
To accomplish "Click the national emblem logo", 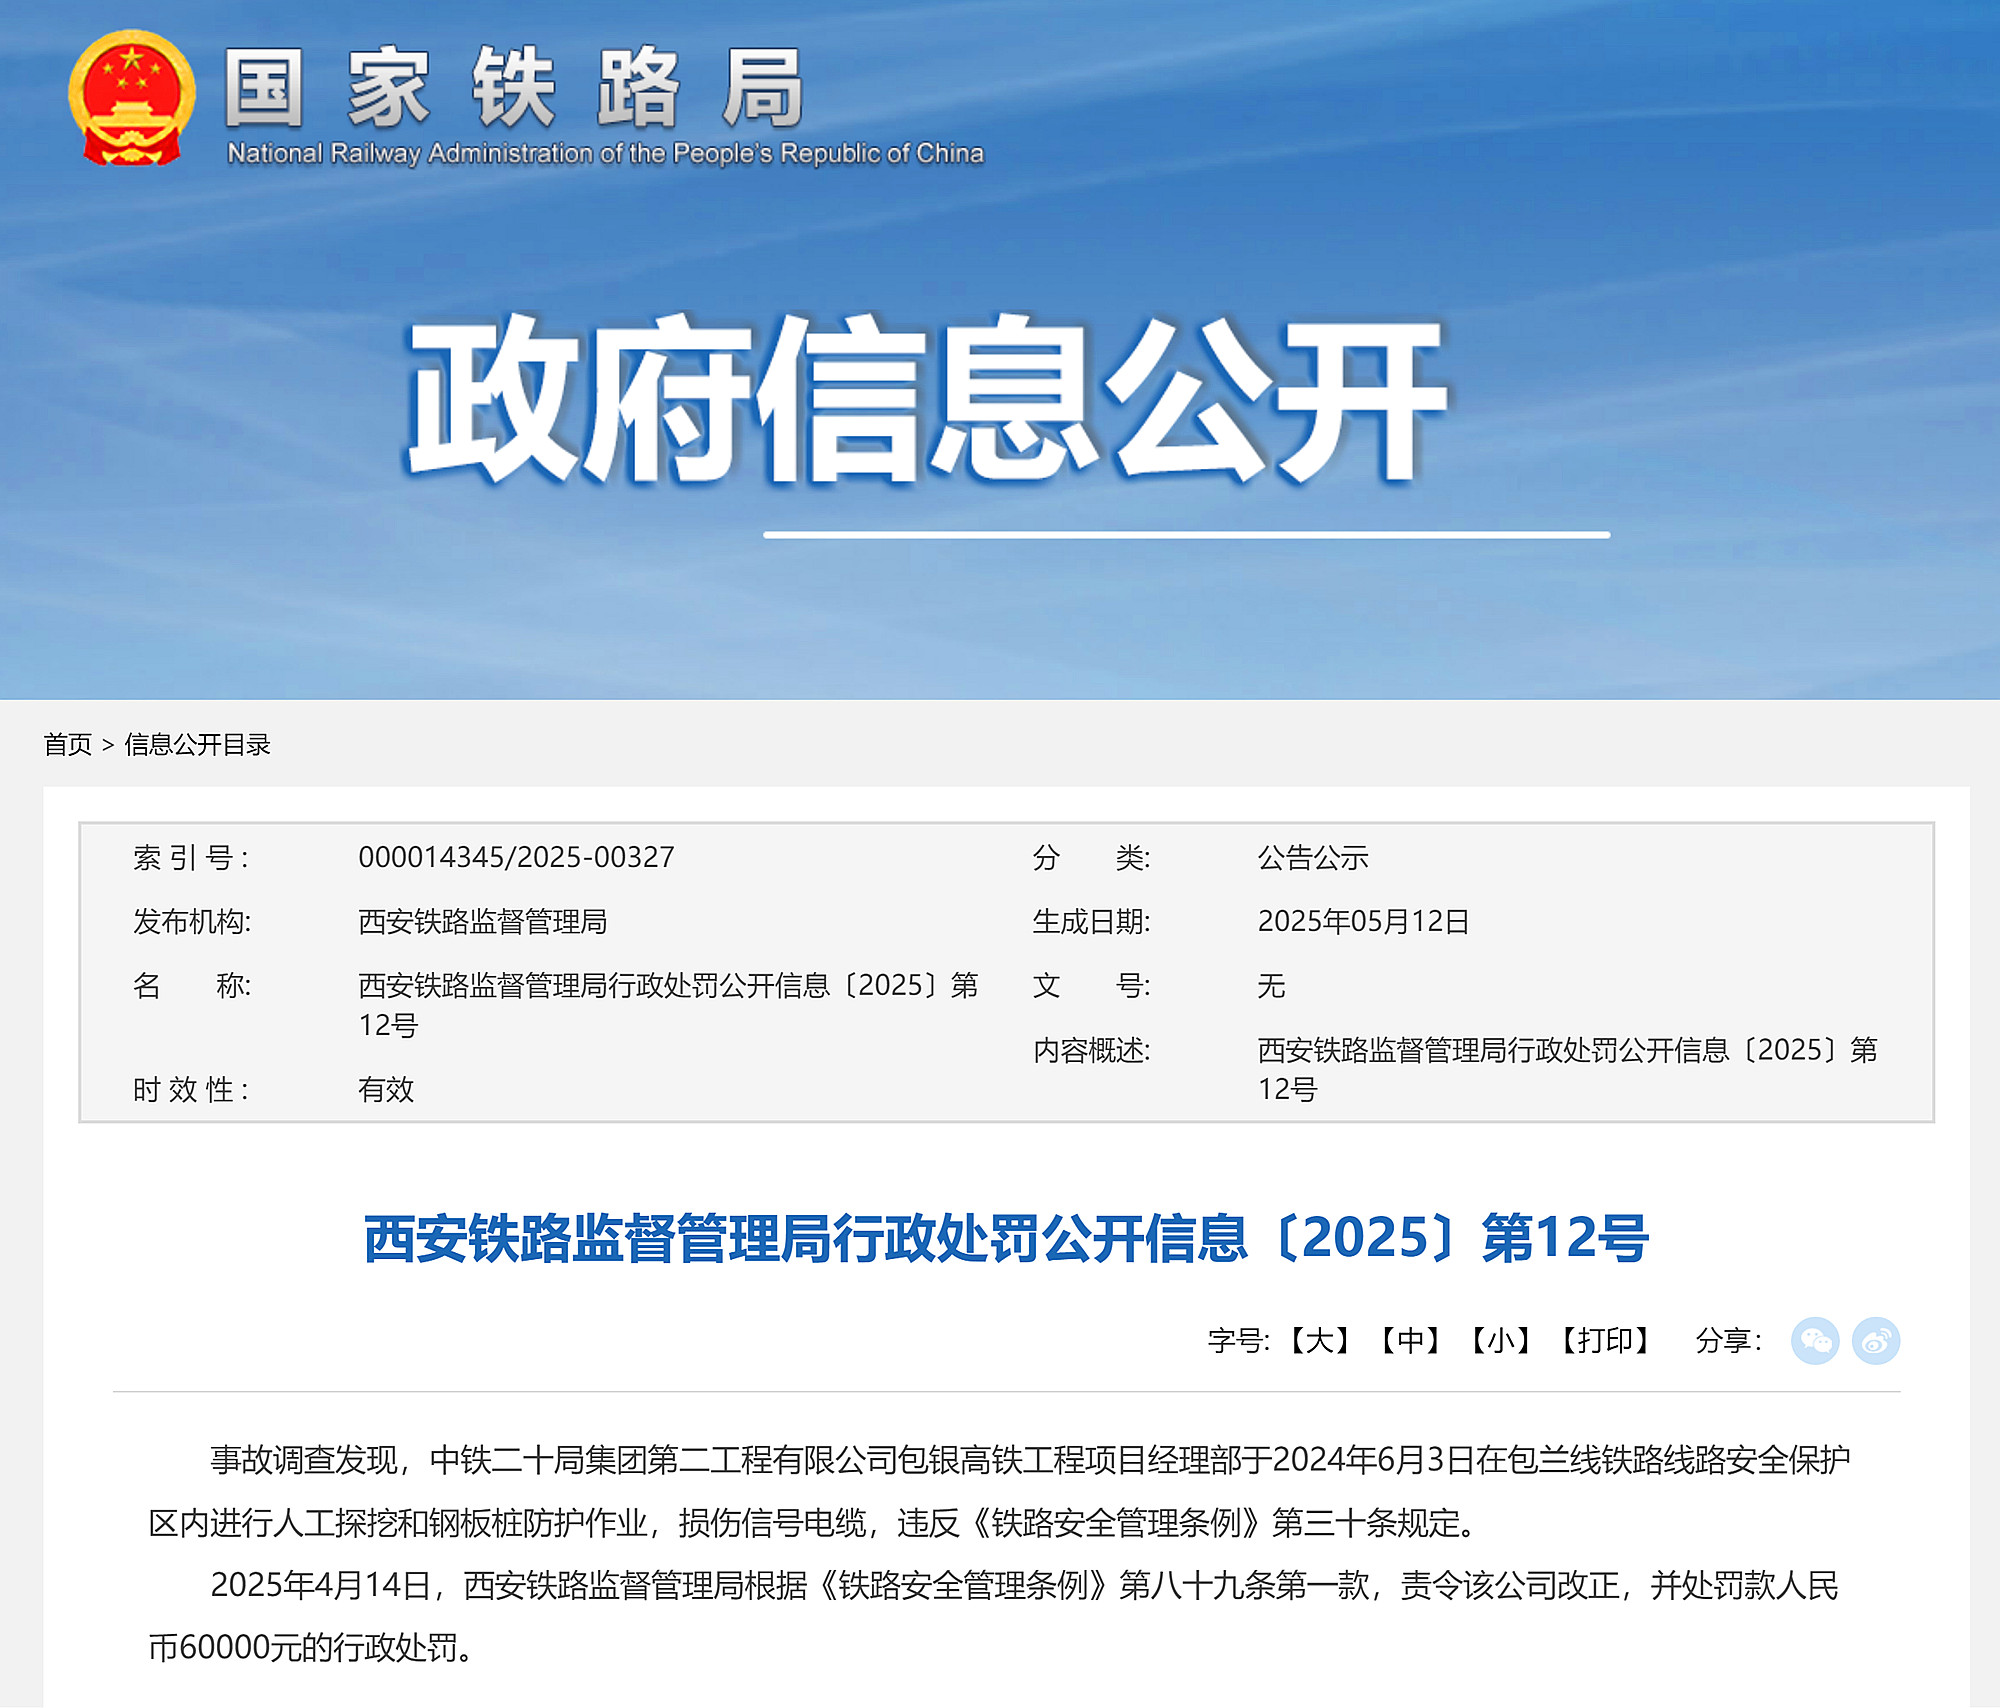I will point(131,97).
